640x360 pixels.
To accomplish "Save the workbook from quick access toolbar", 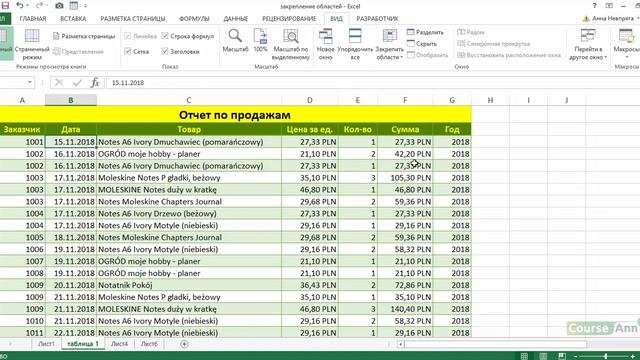I will point(5,6).
